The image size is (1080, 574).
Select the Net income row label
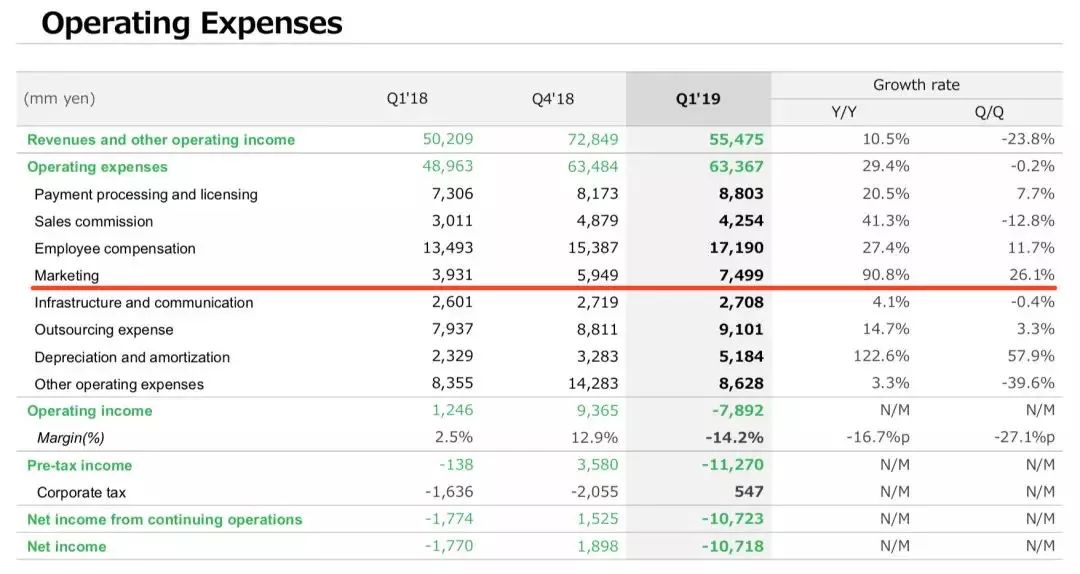(66, 546)
